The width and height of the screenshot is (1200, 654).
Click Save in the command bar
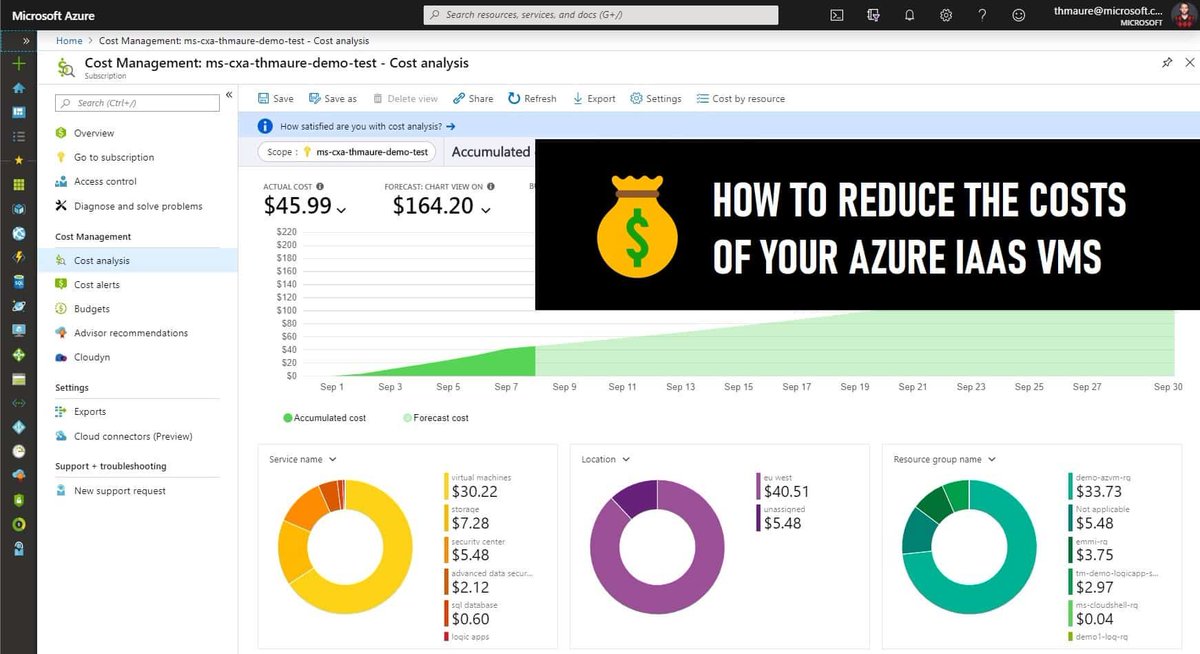pos(276,98)
